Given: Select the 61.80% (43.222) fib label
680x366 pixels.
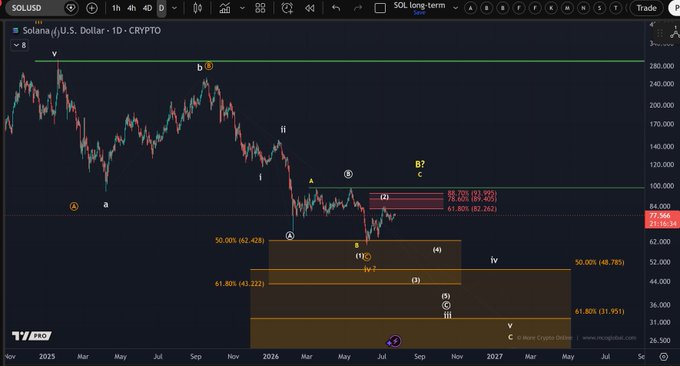Looking at the screenshot, I should [239, 284].
